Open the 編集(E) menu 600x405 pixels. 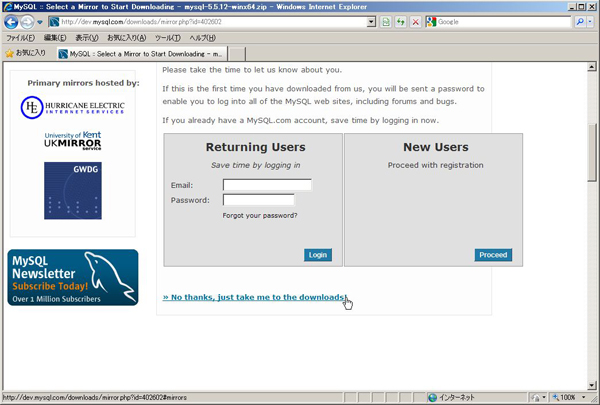pos(55,38)
